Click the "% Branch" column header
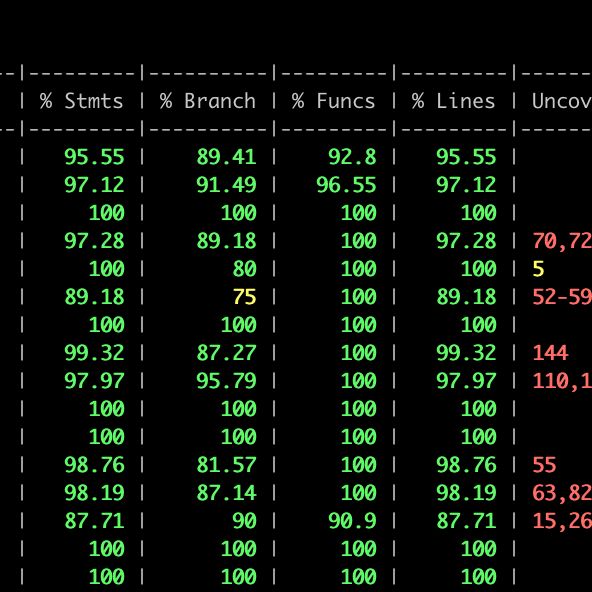 208,101
